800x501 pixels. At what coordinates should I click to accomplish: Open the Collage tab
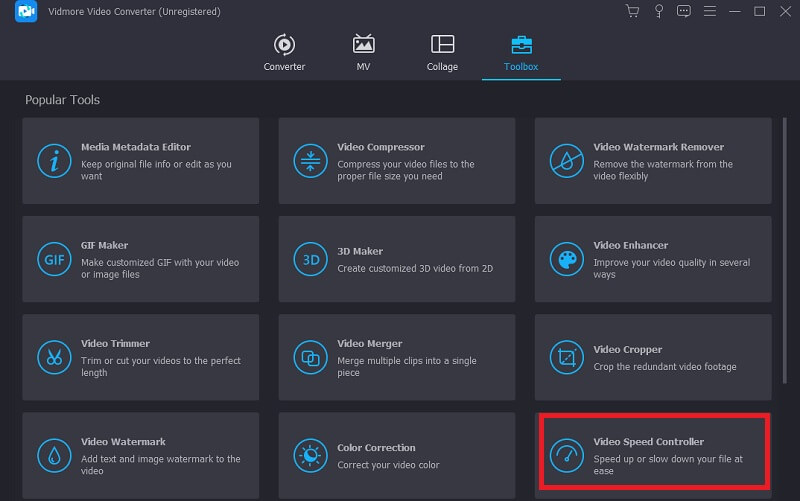[x=442, y=53]
